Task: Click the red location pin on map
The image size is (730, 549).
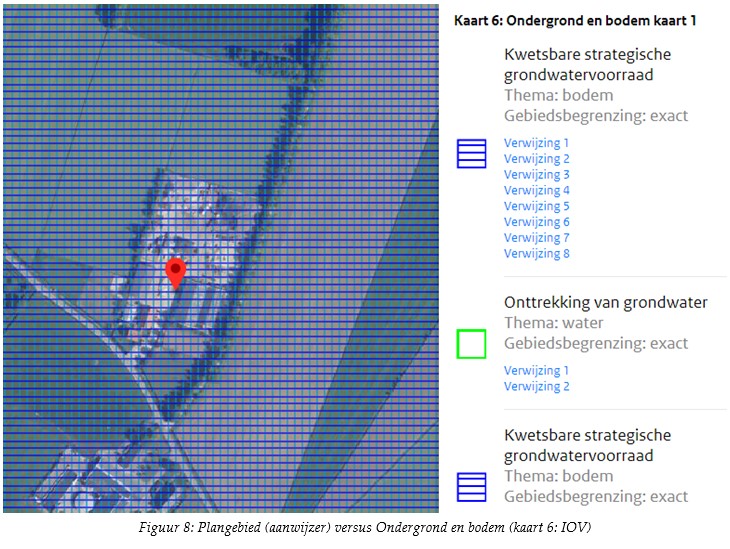Action: tap(176, 274)
